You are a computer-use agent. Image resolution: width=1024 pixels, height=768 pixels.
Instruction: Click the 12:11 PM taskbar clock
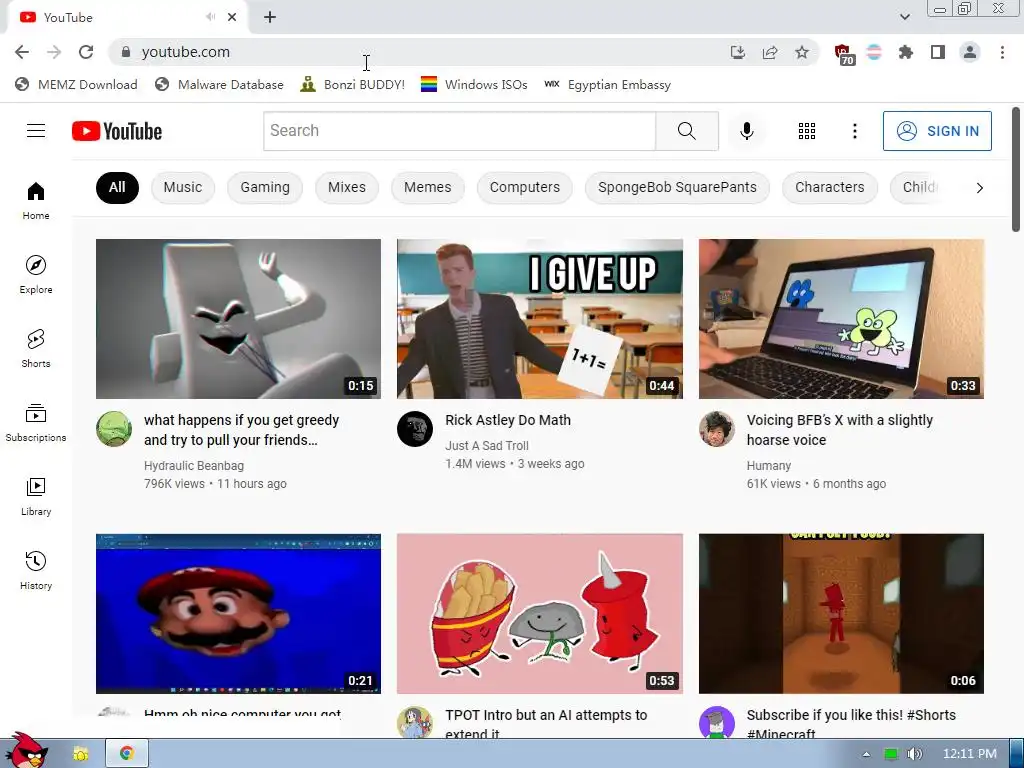click(x=970, y=754)
